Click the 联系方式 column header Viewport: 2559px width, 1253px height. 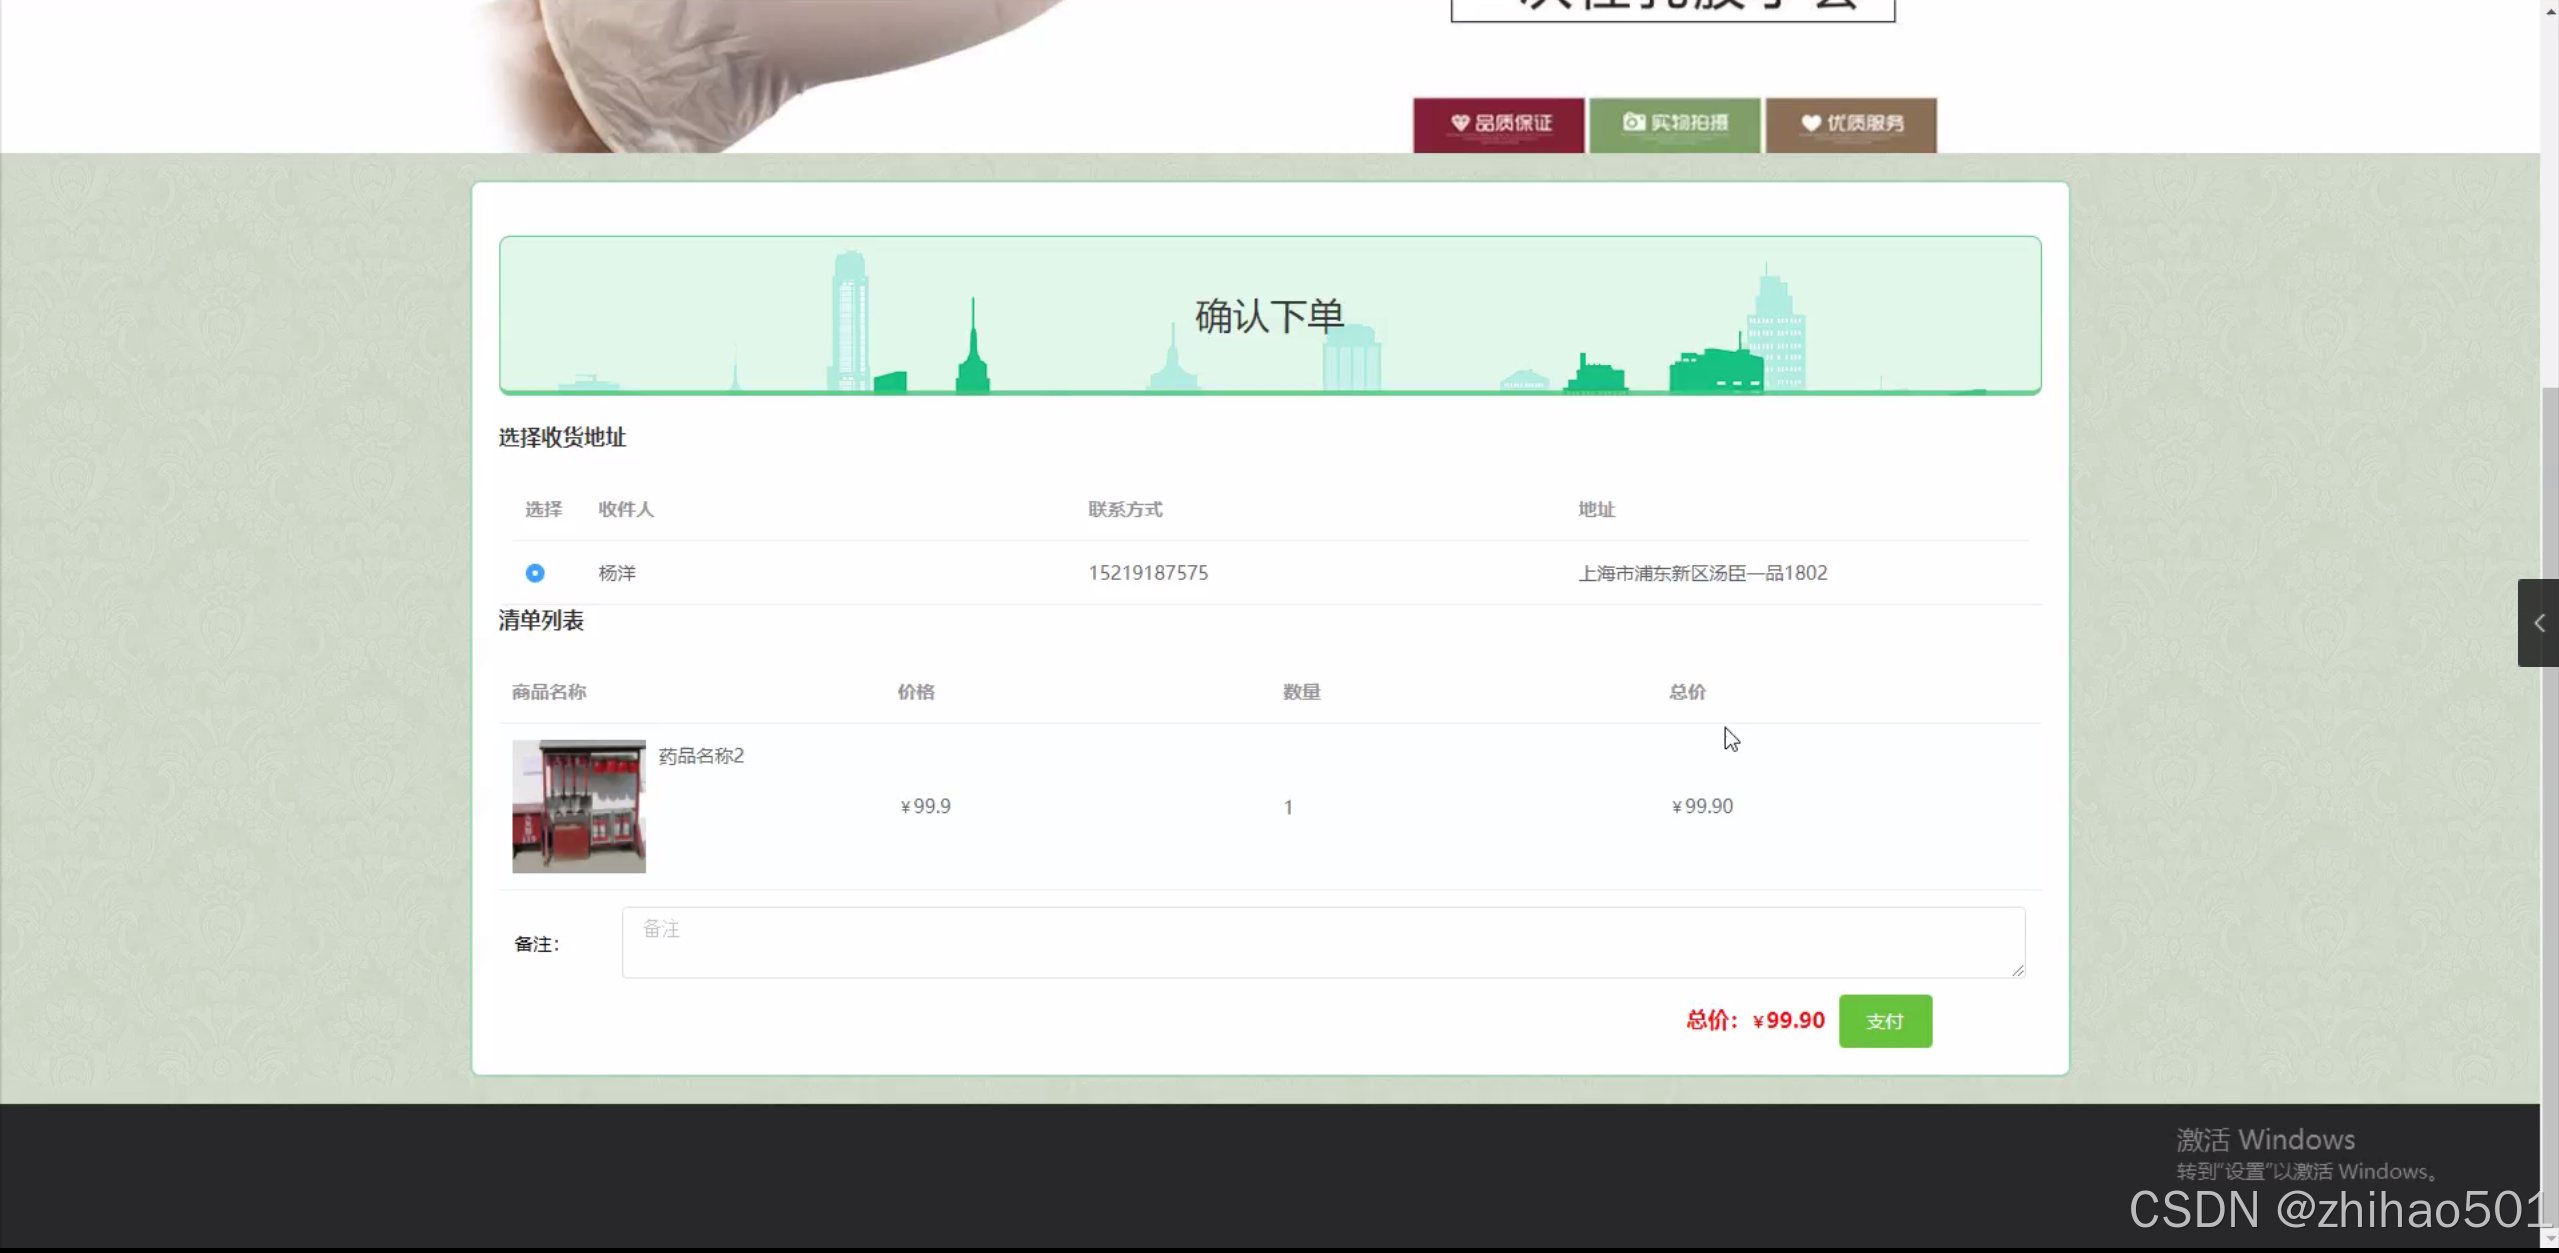(1125, 510)
